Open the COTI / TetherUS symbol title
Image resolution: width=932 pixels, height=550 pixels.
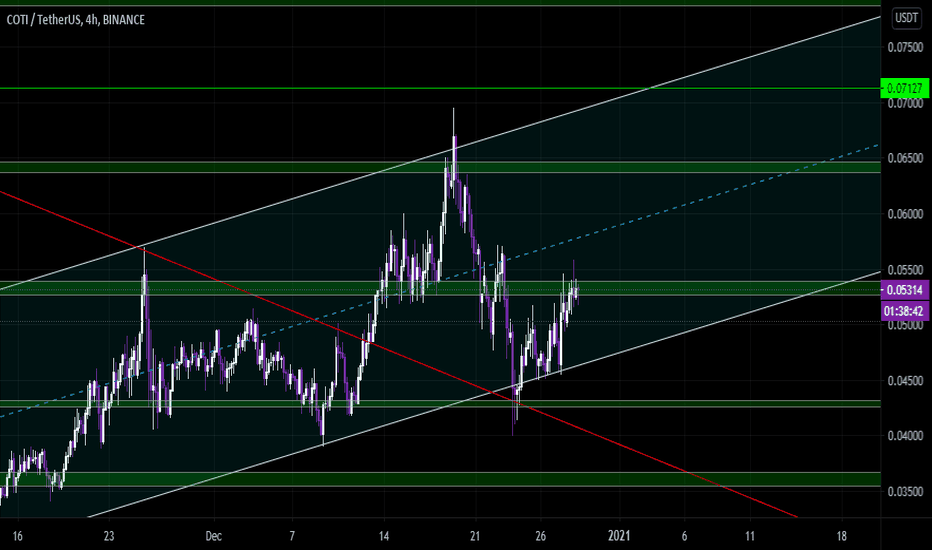click(75, 20)
